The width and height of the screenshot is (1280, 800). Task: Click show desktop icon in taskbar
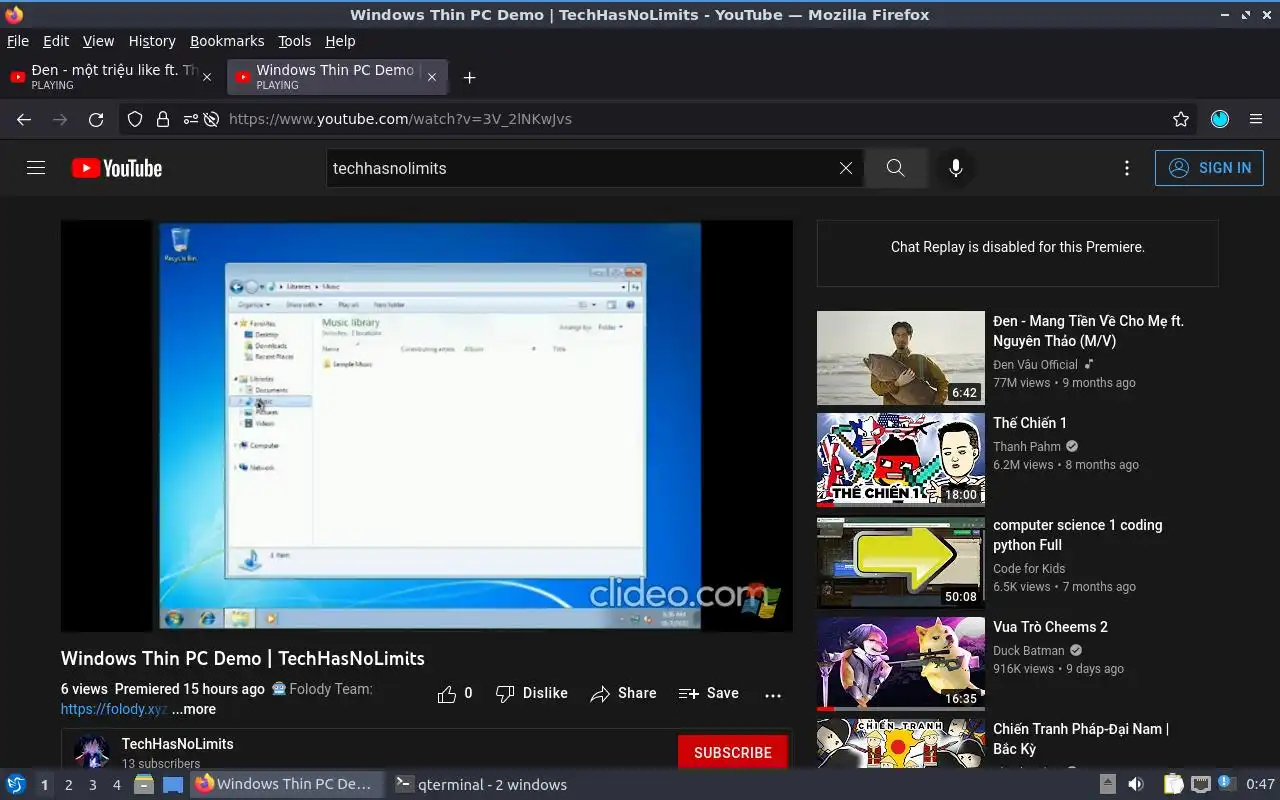point(173,784)
